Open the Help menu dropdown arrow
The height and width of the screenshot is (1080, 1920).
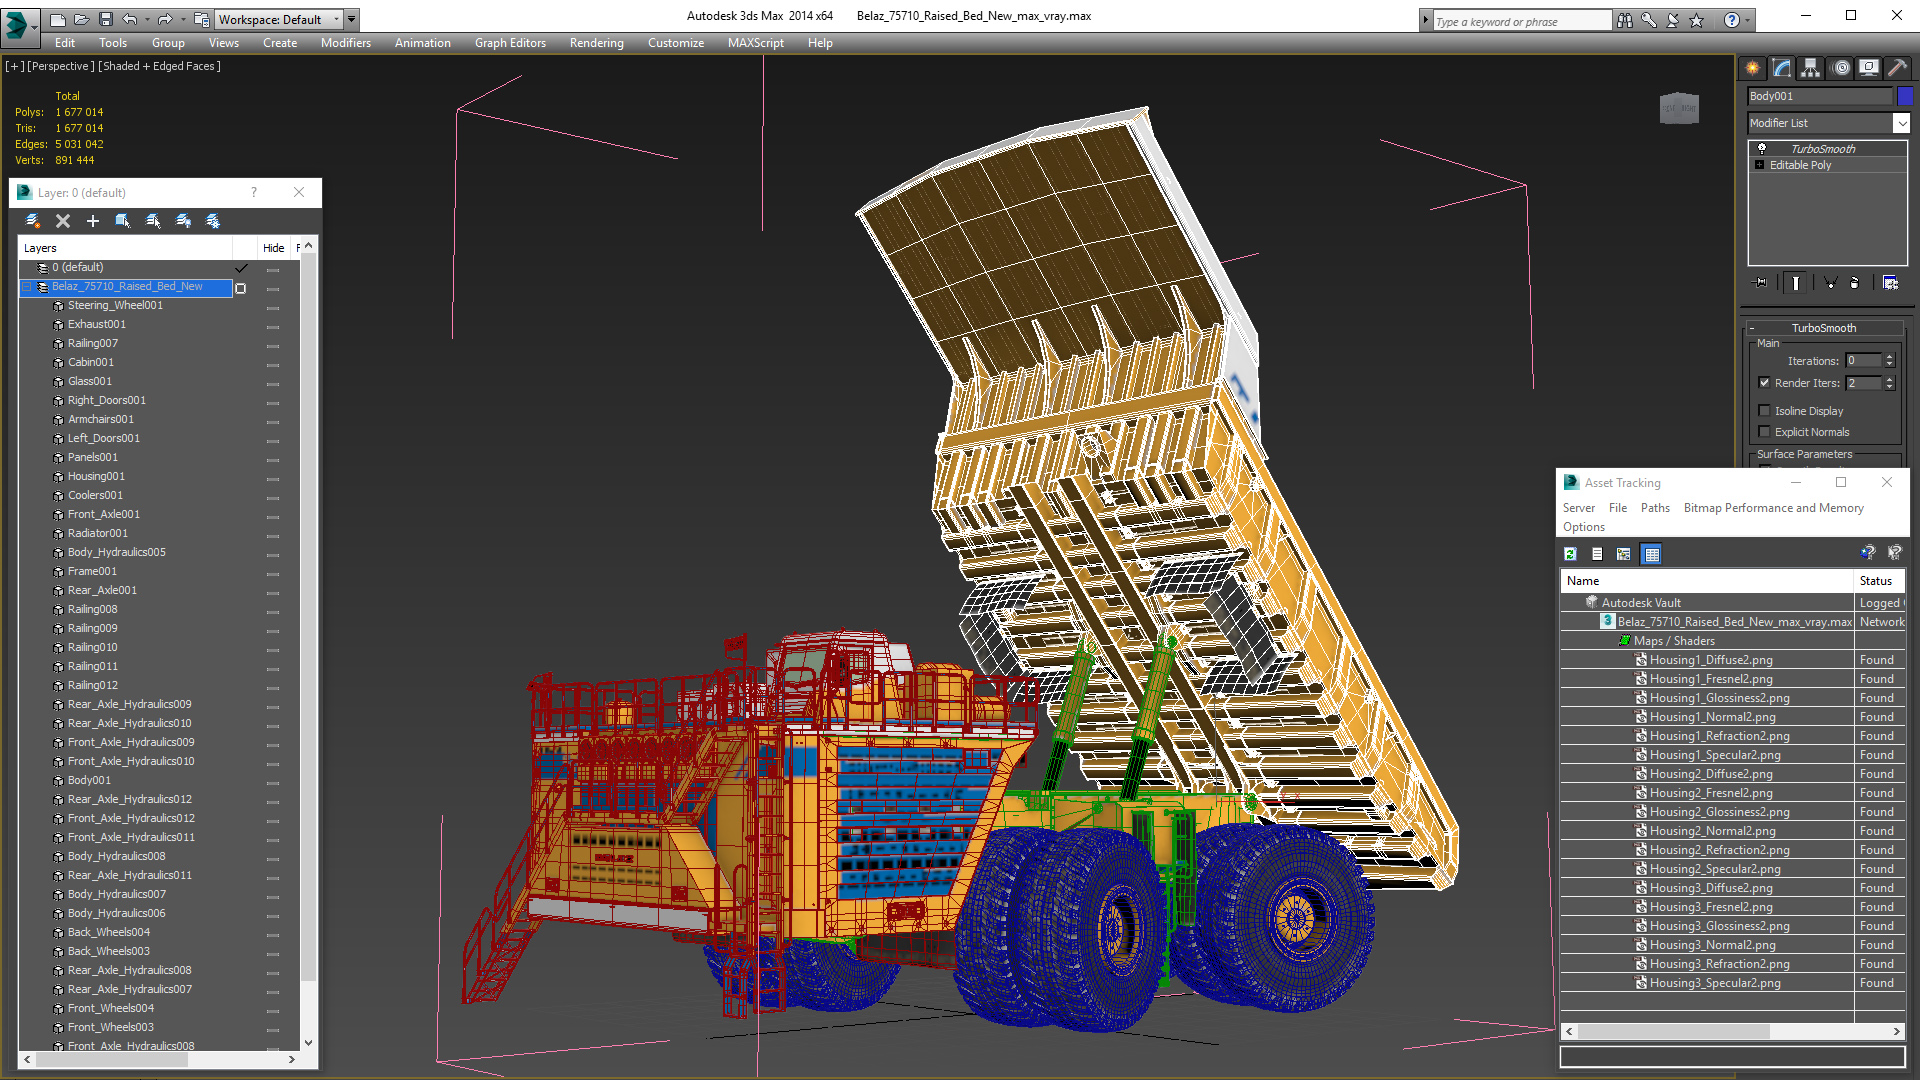click(1747, 20)
